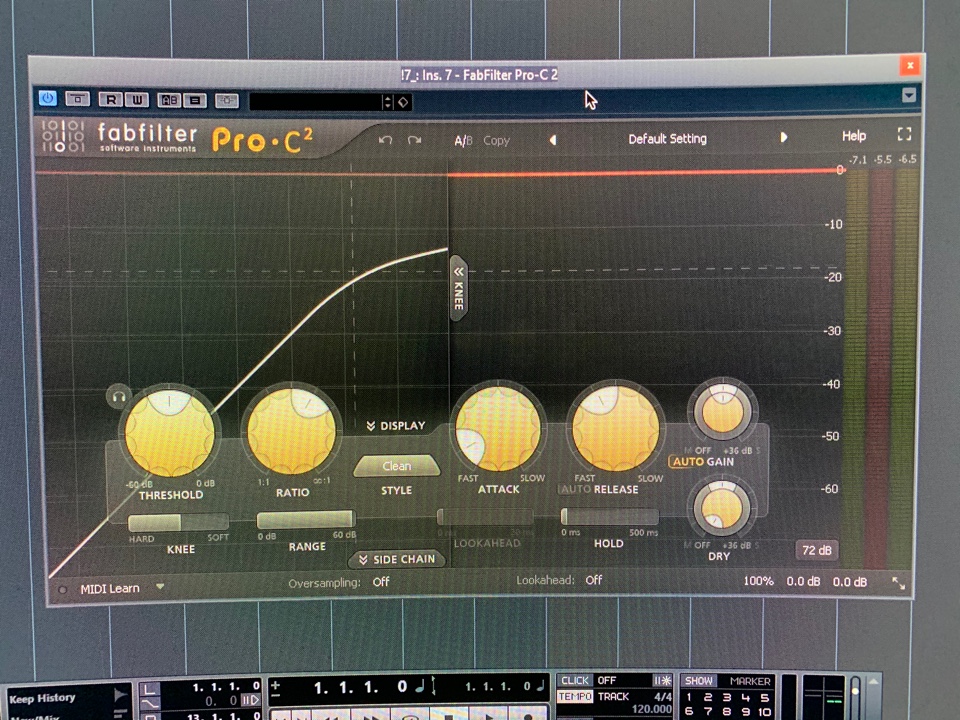
Task: Click the 100% mix value
Action: point(758,581)
